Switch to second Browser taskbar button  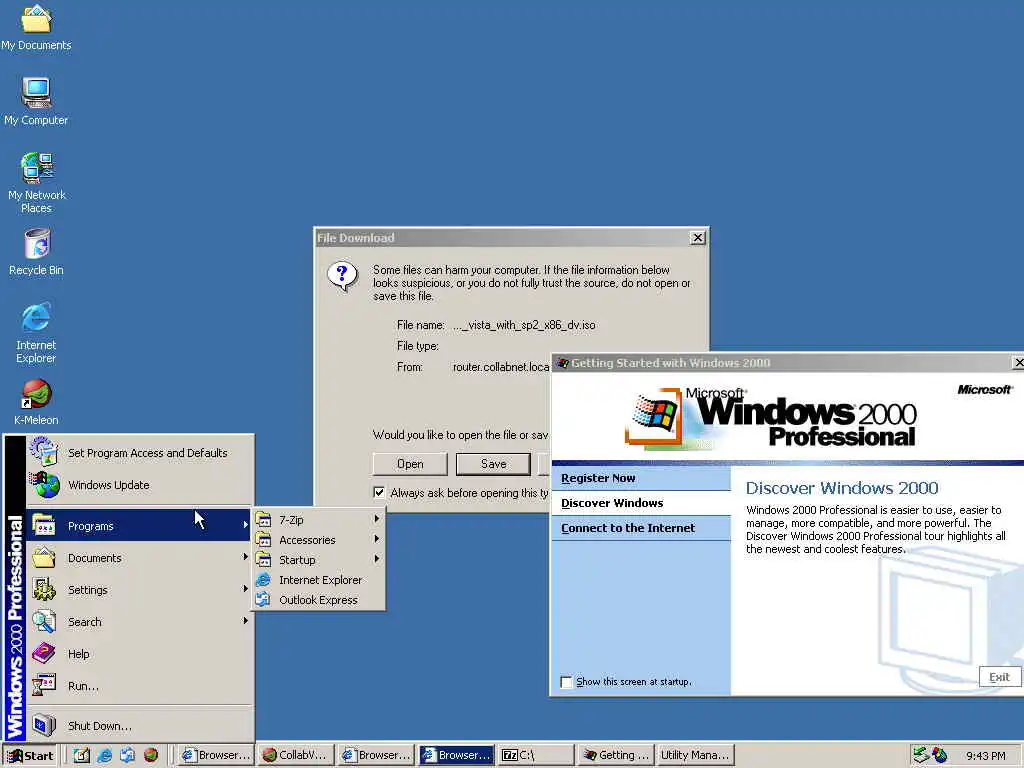376,756
